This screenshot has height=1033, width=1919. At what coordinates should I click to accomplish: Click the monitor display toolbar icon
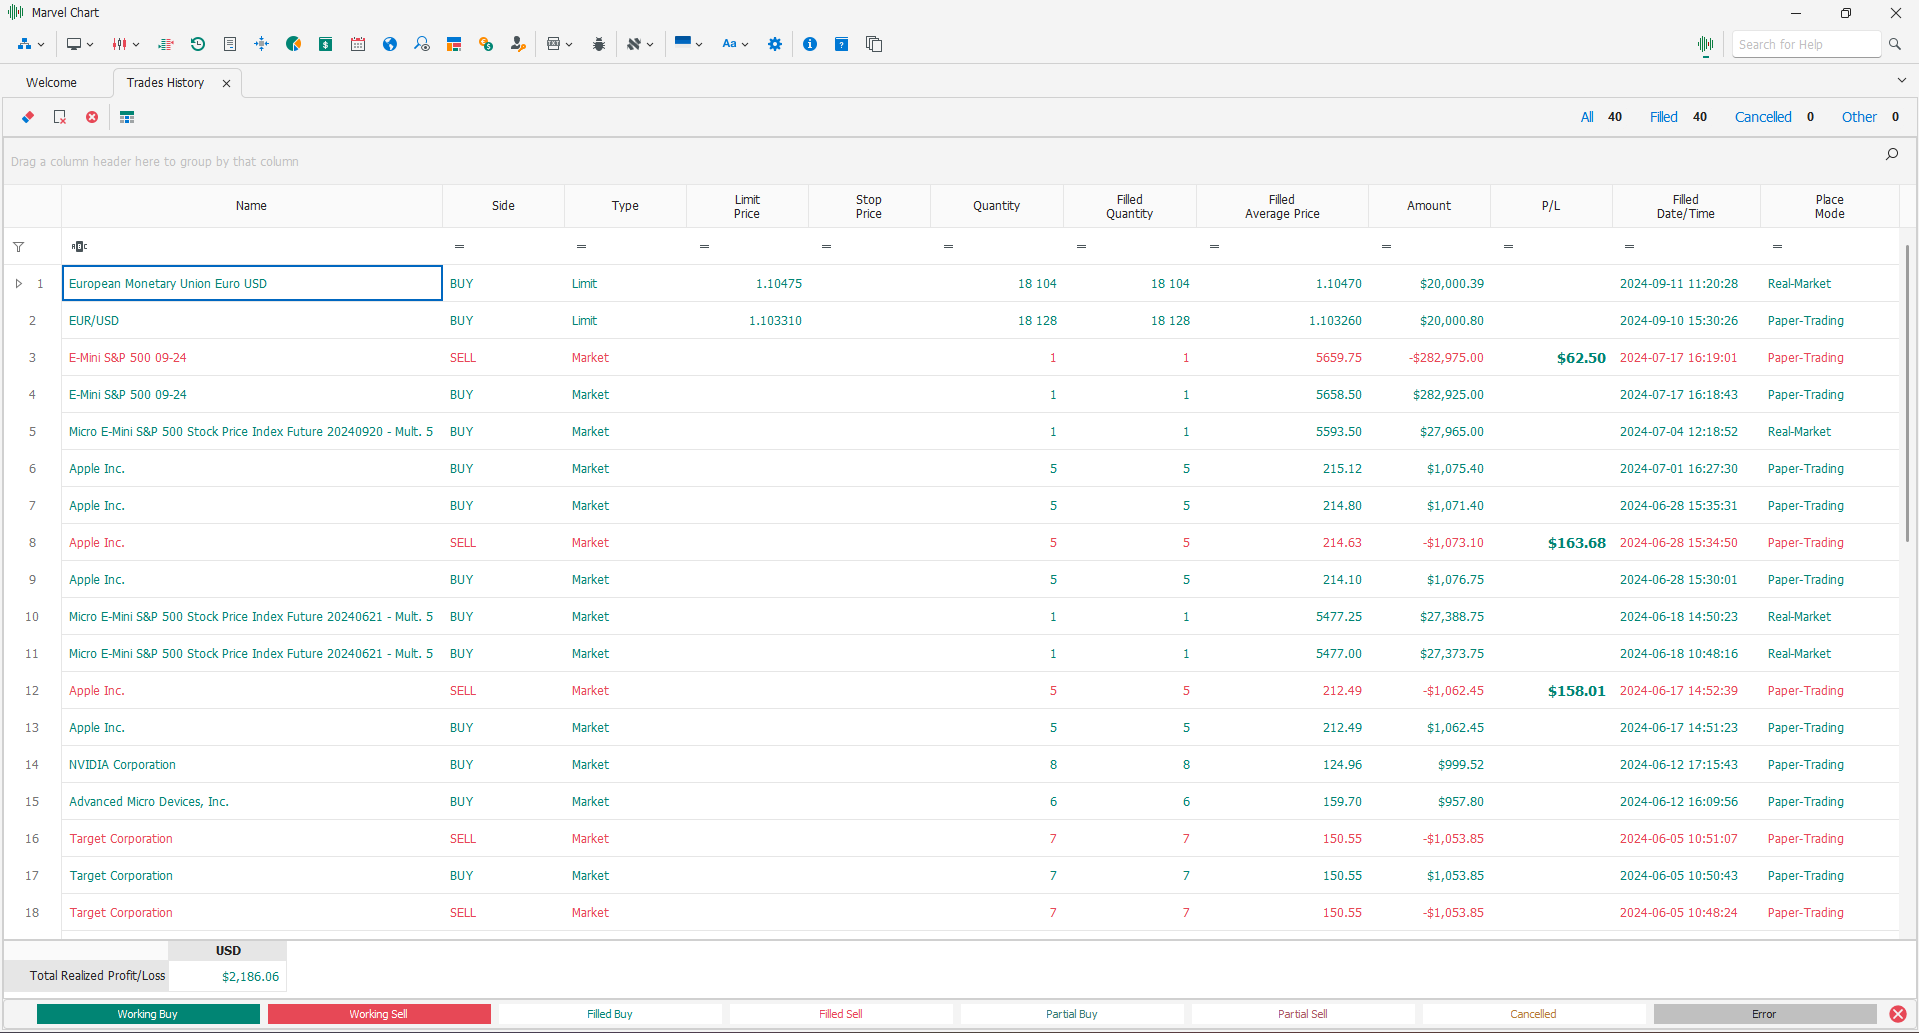(74, 44)
